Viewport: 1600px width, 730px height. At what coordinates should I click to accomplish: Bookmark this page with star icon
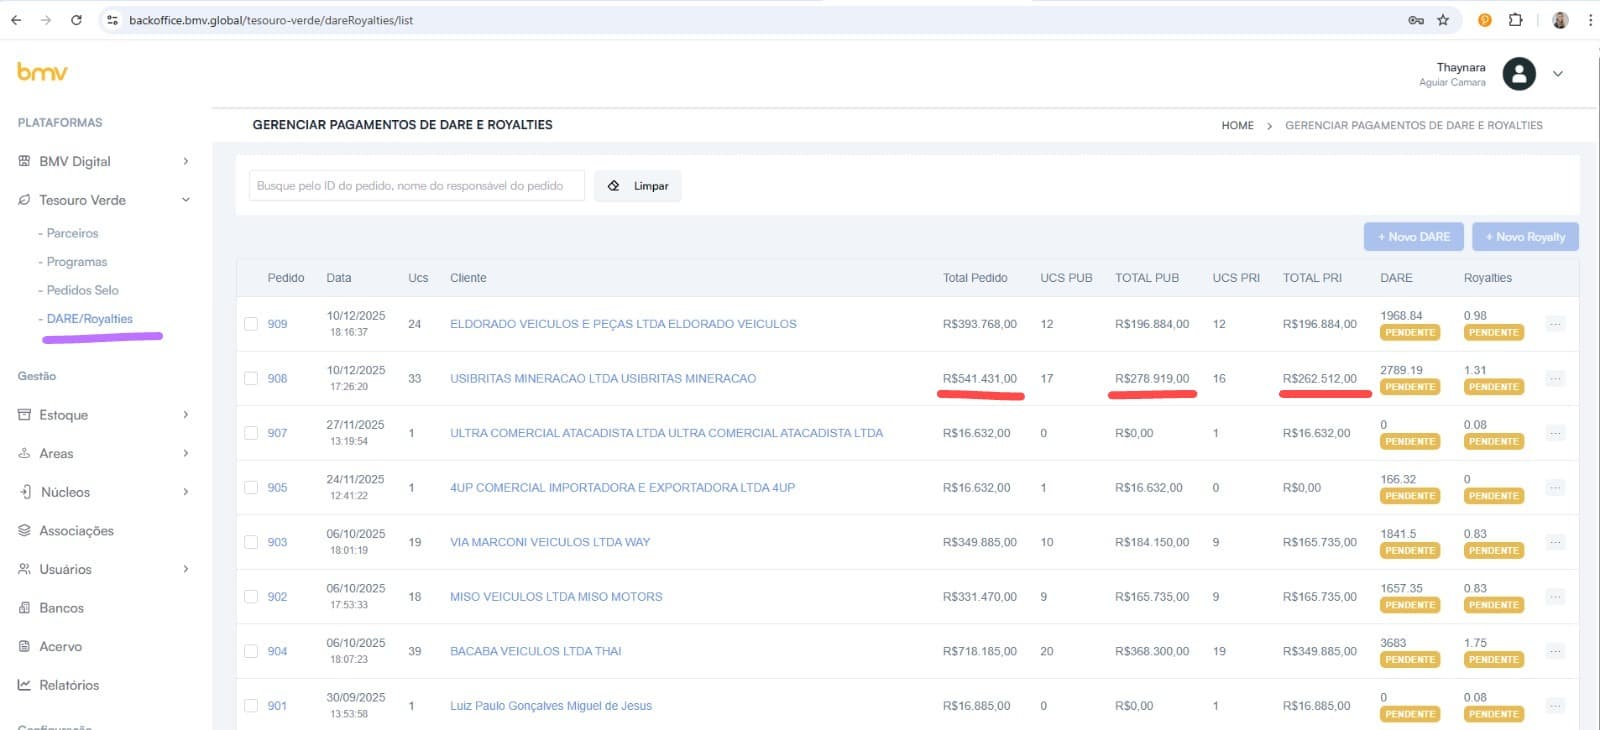click(1443, 20)
